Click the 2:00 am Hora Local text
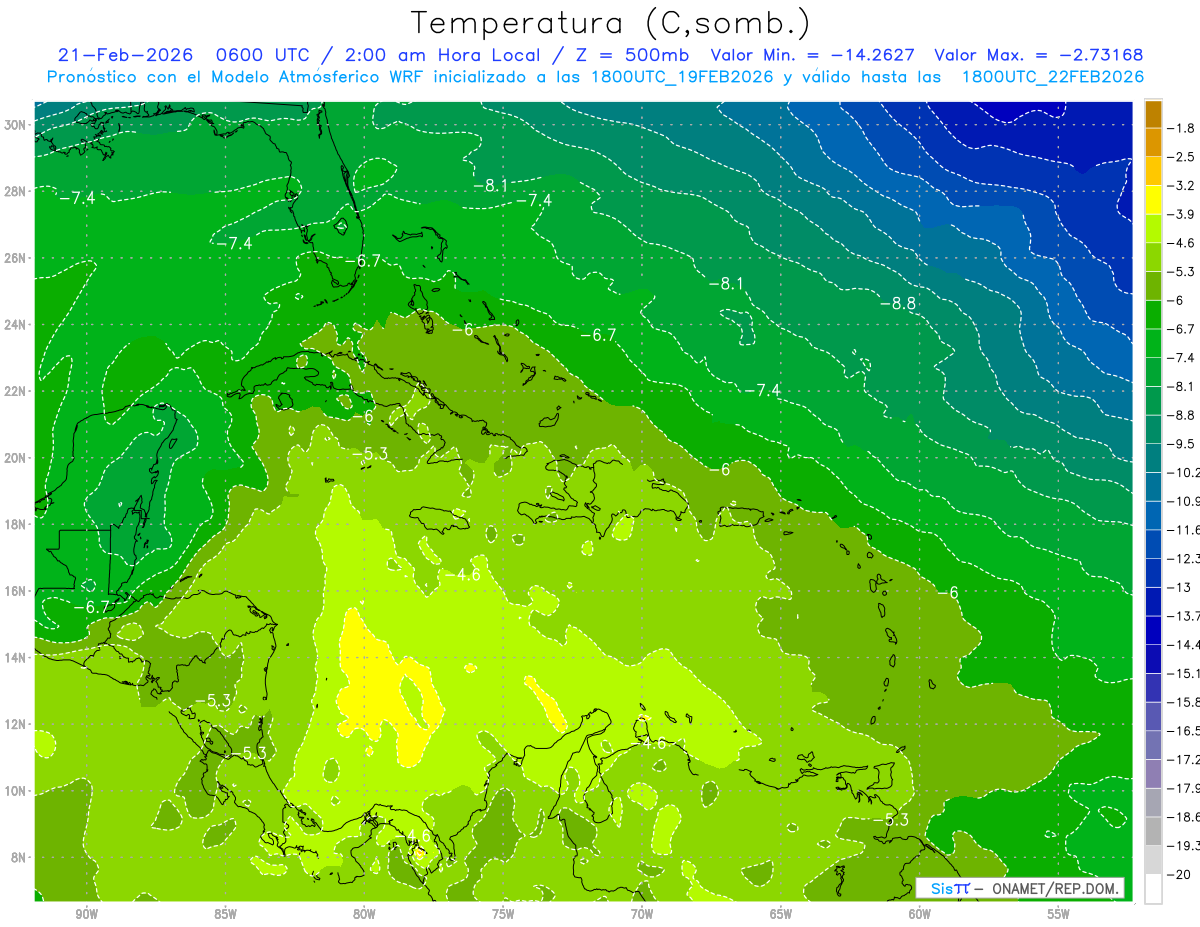Viewport: 1200px width, 927px height. pyautogui.click(x=441, y=55)
